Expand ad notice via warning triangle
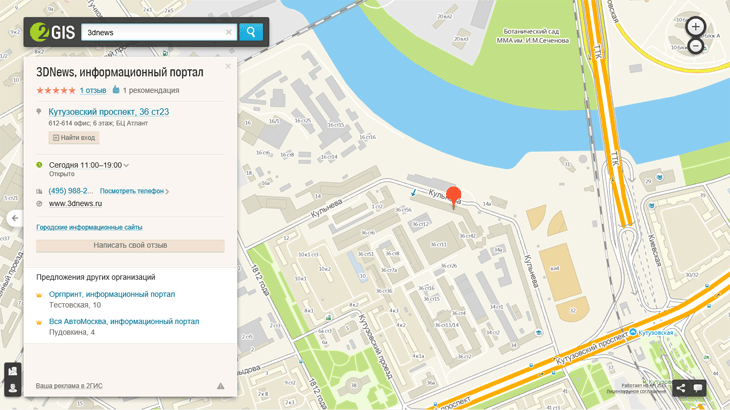730x410 pixels. pyautogui.click(x=221, y=386)
